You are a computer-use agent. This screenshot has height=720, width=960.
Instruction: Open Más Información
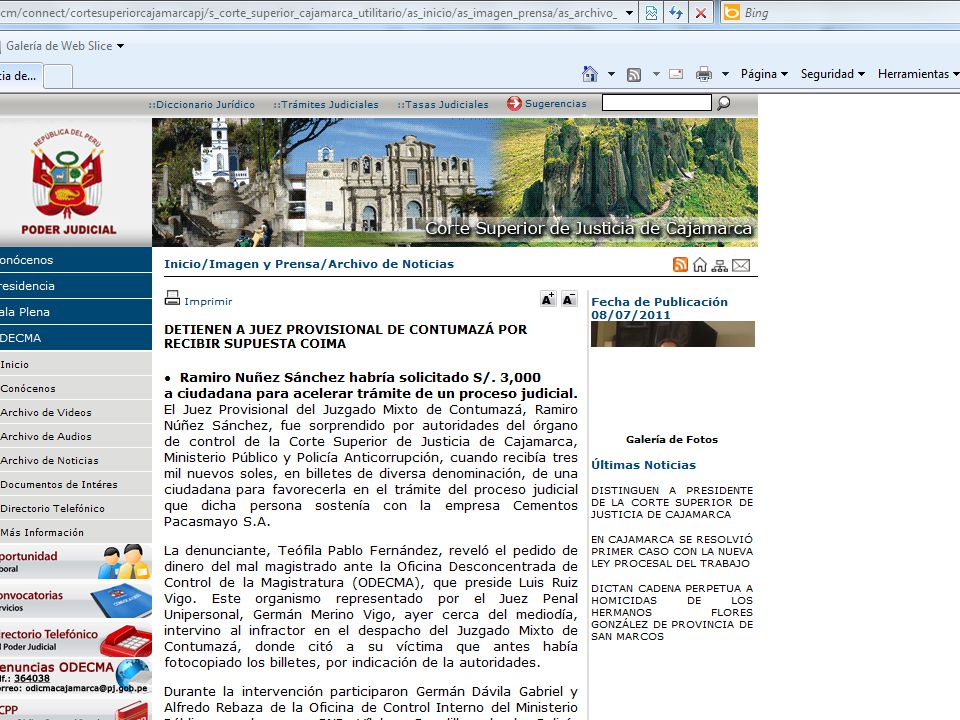coord(76,532)
